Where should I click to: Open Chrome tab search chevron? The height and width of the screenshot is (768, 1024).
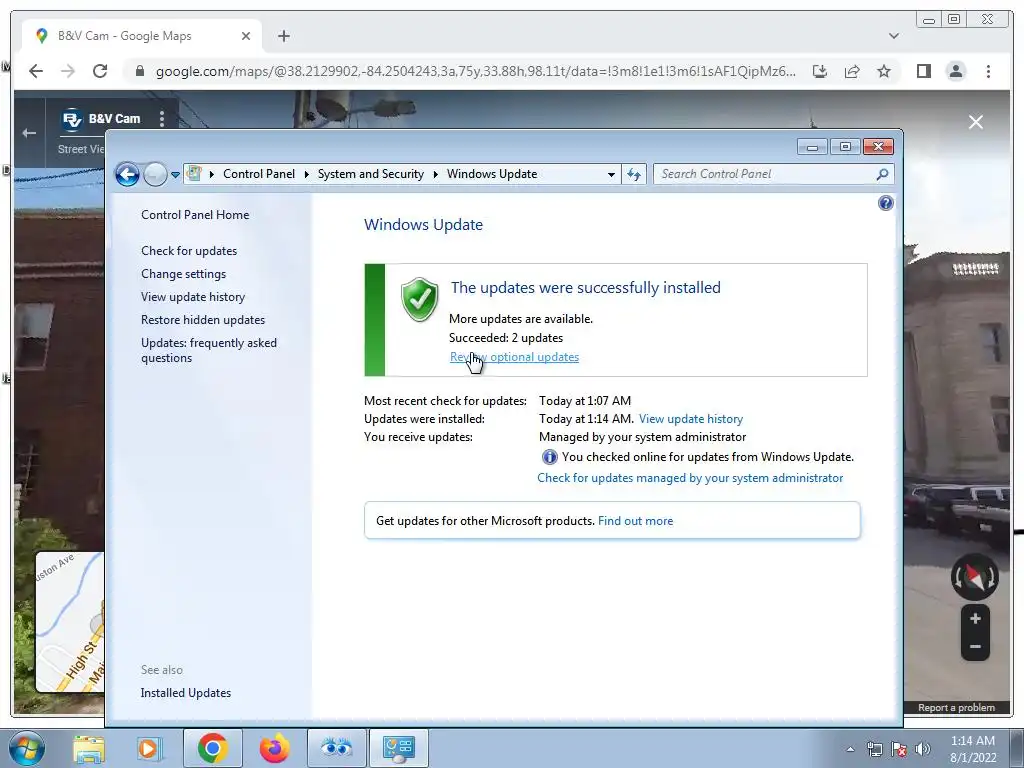(x=894, y=36)
